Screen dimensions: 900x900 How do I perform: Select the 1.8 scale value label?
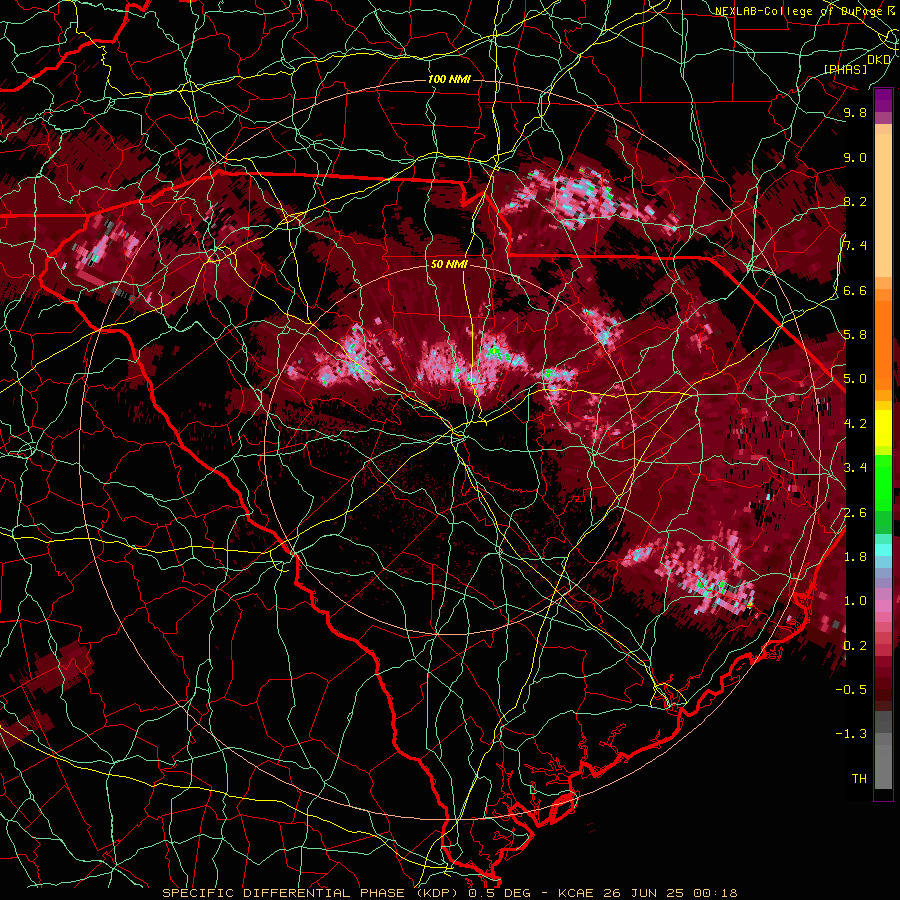pos(855,557)
